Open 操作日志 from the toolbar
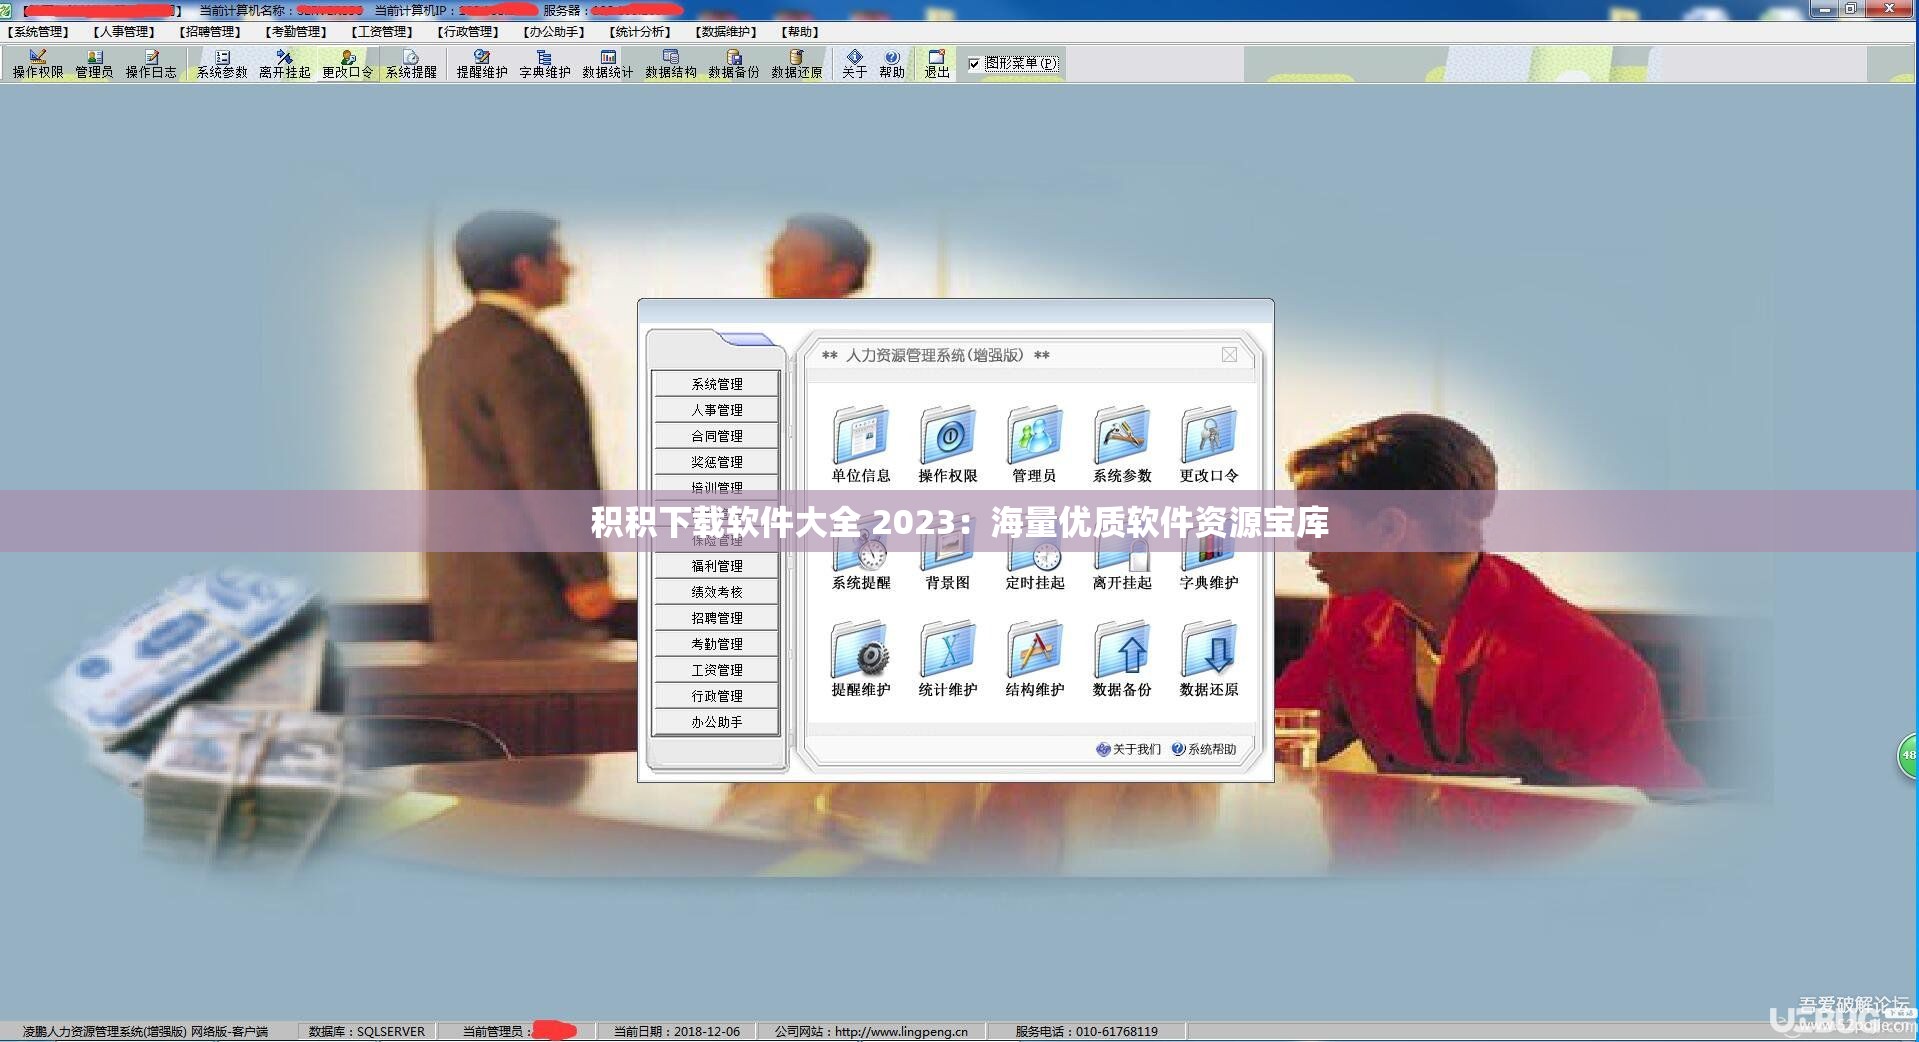This screenshot has height=1042, width=1919. pos(151,64)
